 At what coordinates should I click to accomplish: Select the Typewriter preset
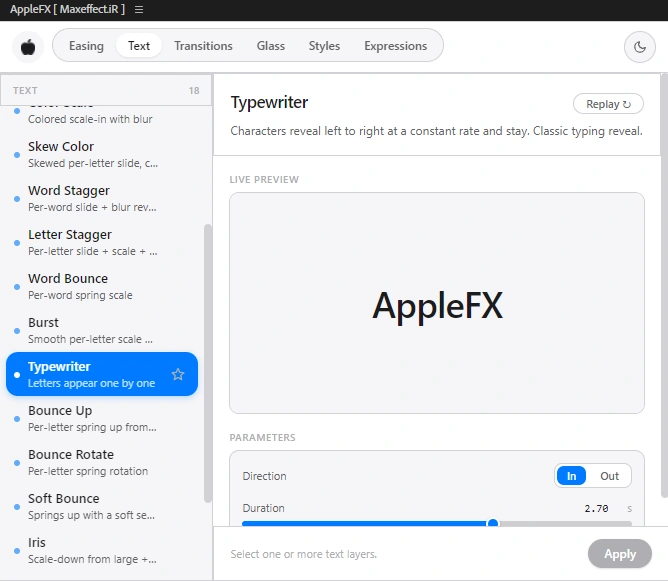point(102,374)
